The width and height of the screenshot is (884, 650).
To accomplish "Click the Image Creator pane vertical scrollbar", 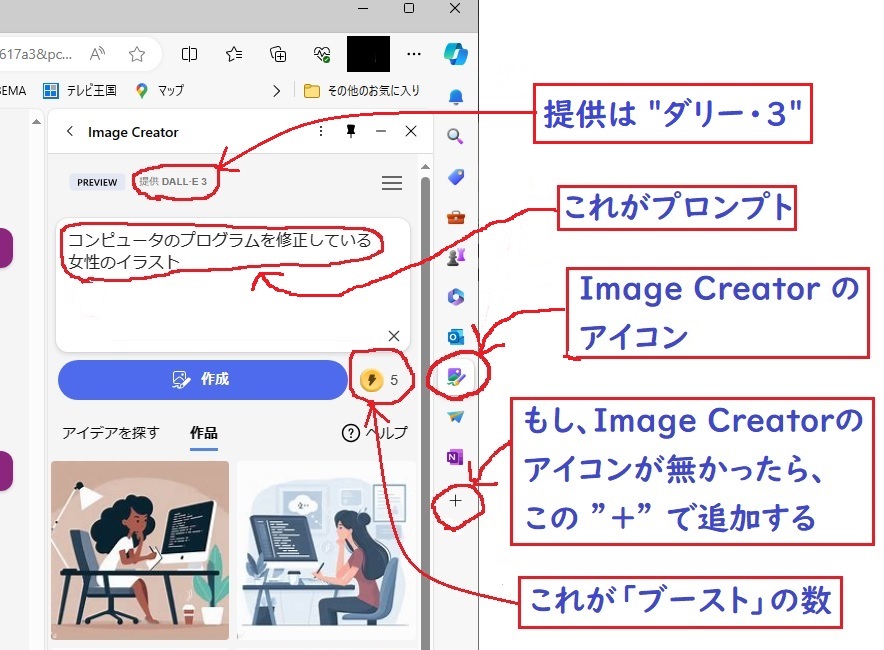I will click(426, 414).
